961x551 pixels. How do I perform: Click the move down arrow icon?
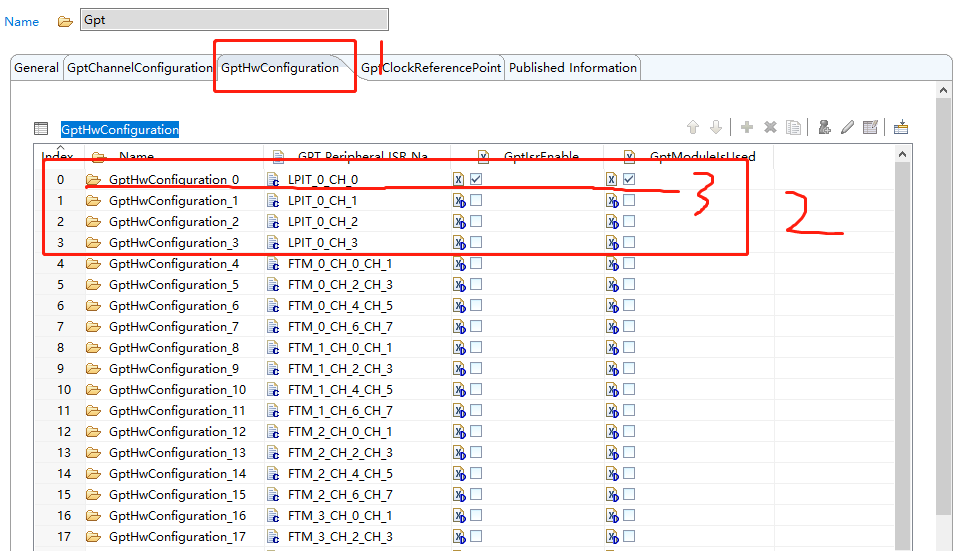716,127
